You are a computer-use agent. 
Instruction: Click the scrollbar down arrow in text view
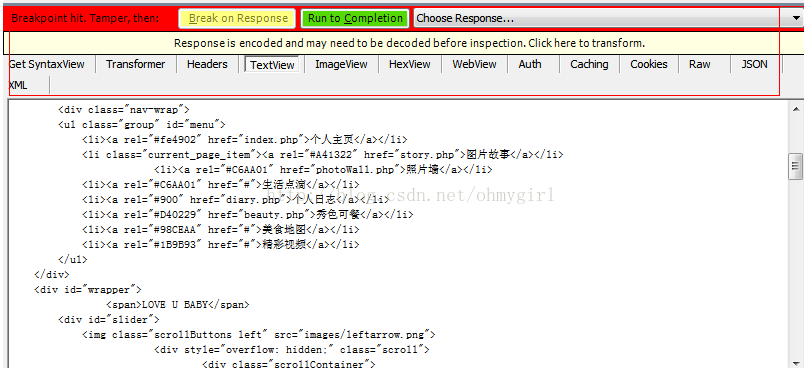tap(796, 362)
